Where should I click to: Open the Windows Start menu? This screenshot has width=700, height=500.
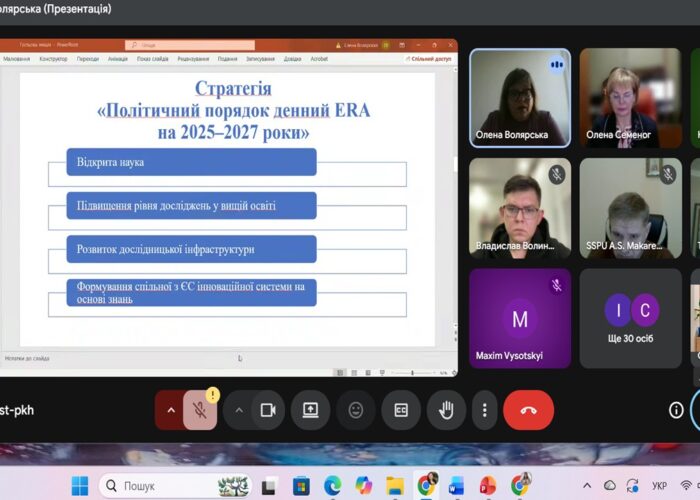[x=79, y=486]
